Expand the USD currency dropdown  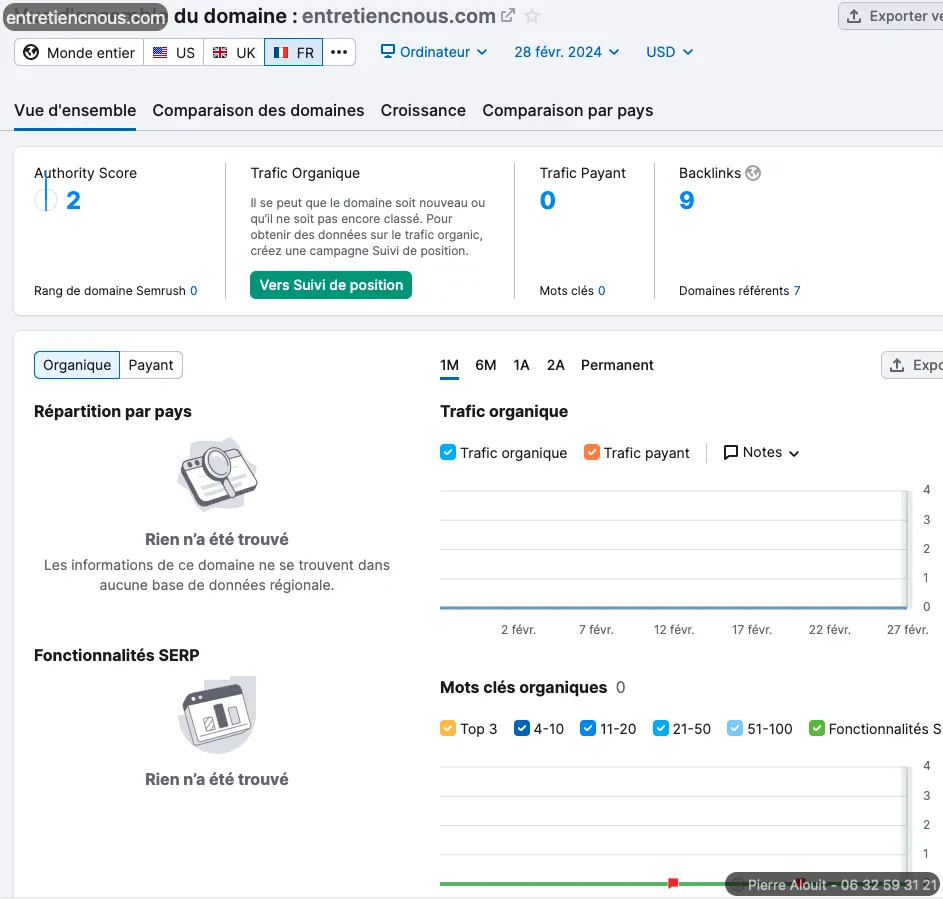(x=669, y=52)
